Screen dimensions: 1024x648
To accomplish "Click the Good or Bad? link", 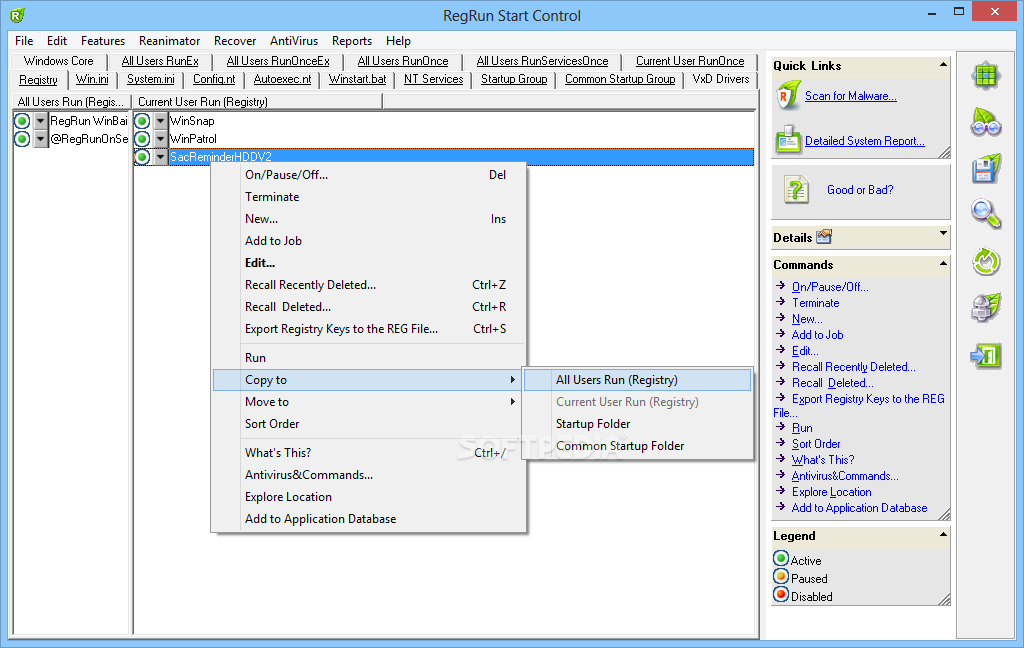I will (860, 190).
